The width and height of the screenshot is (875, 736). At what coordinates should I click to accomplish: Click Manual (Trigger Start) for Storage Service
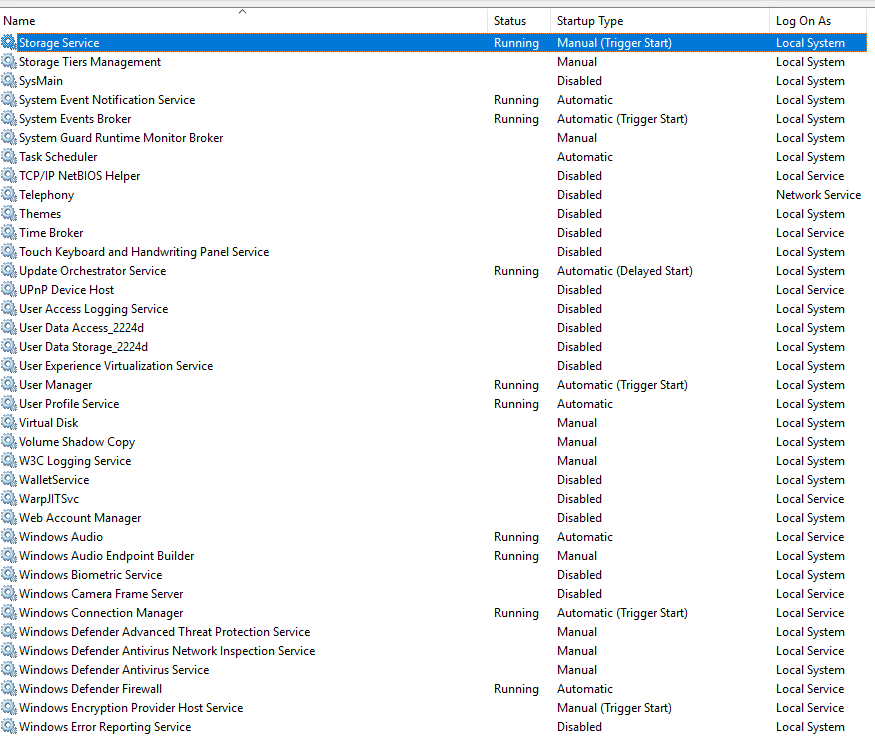pos(614,42)
